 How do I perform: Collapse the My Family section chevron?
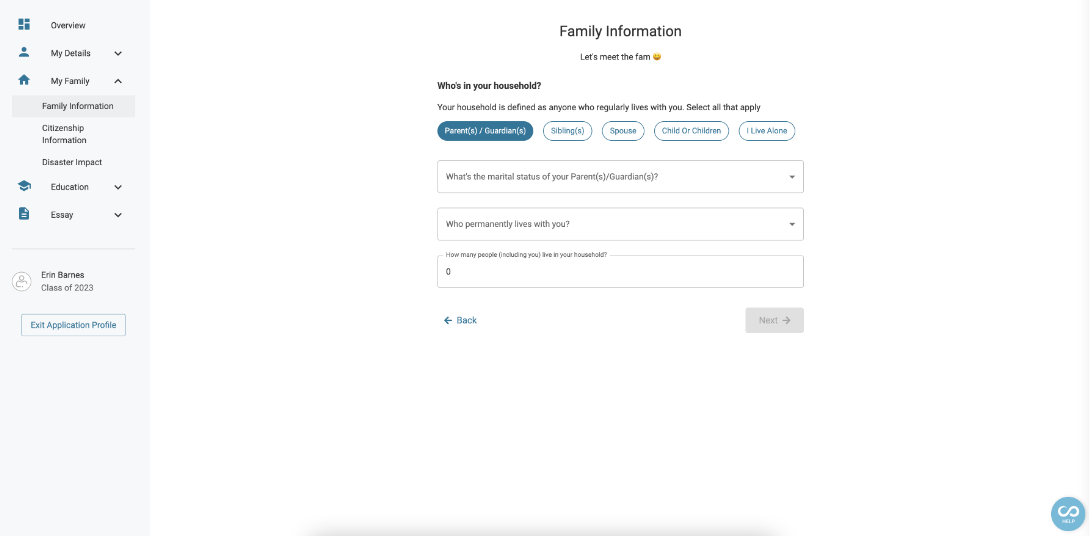(118, 81)
